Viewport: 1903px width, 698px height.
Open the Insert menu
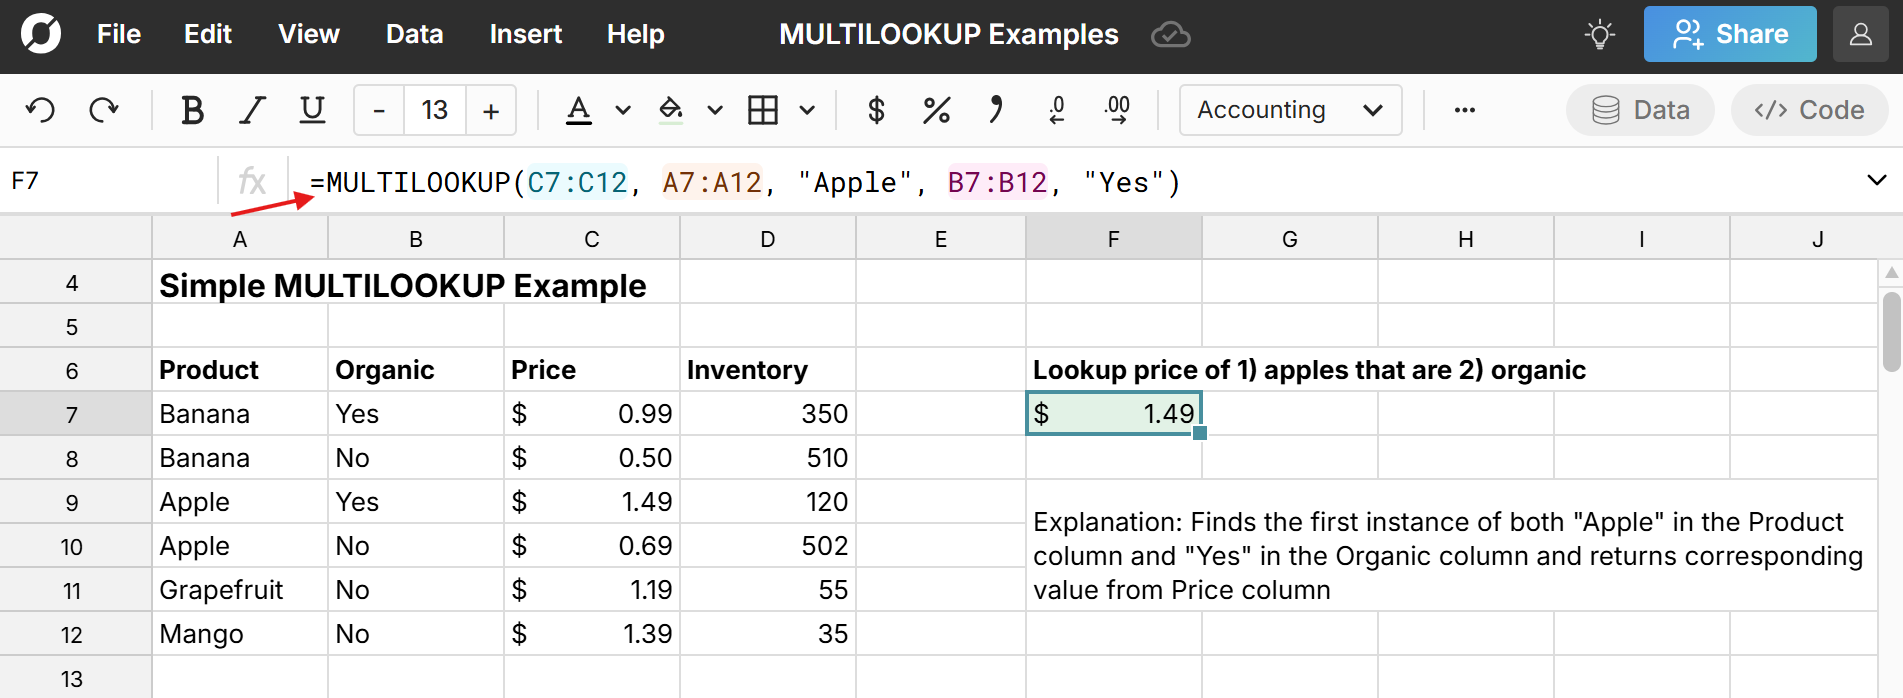pyautogui.click(x=525, y=34)
